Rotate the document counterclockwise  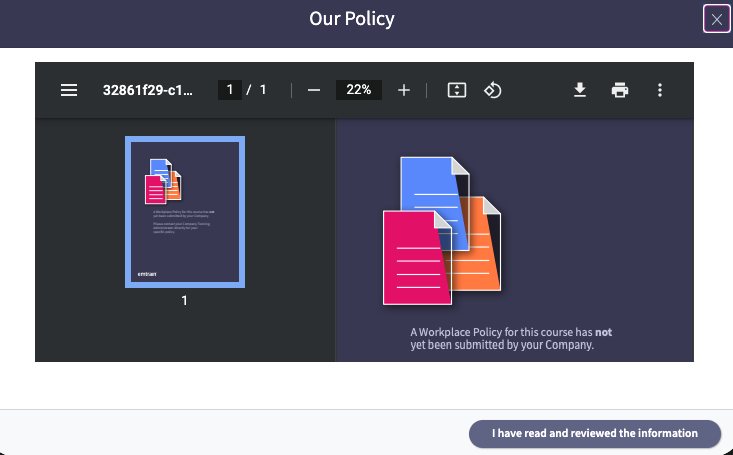coord(492,90)
